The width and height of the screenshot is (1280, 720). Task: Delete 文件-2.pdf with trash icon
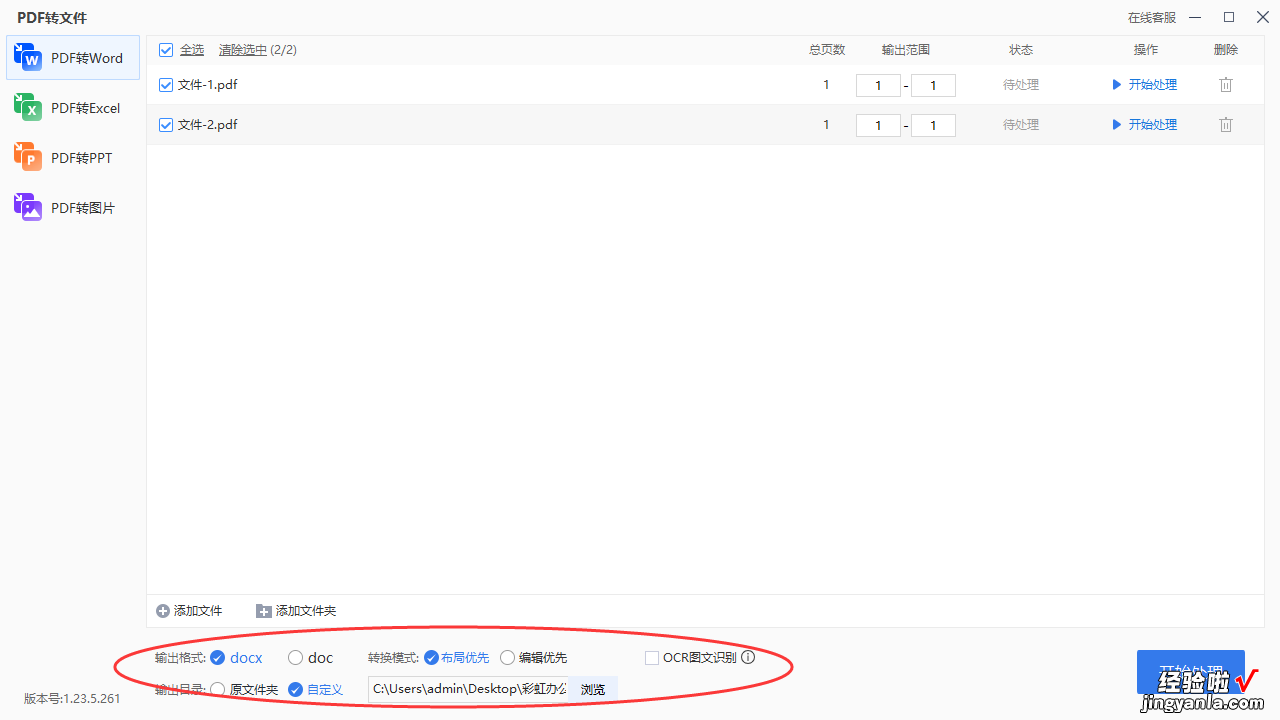pyautogui.click(x=1226, y=125)
